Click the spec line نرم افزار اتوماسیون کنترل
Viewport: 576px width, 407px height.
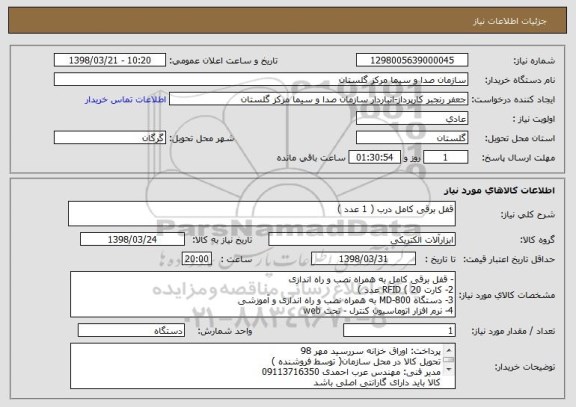pos(378,311)
